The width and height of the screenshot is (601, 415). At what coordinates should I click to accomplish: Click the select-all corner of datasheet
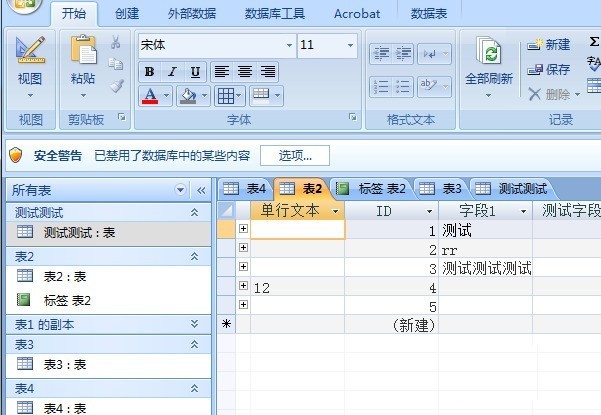click(227, 210)
